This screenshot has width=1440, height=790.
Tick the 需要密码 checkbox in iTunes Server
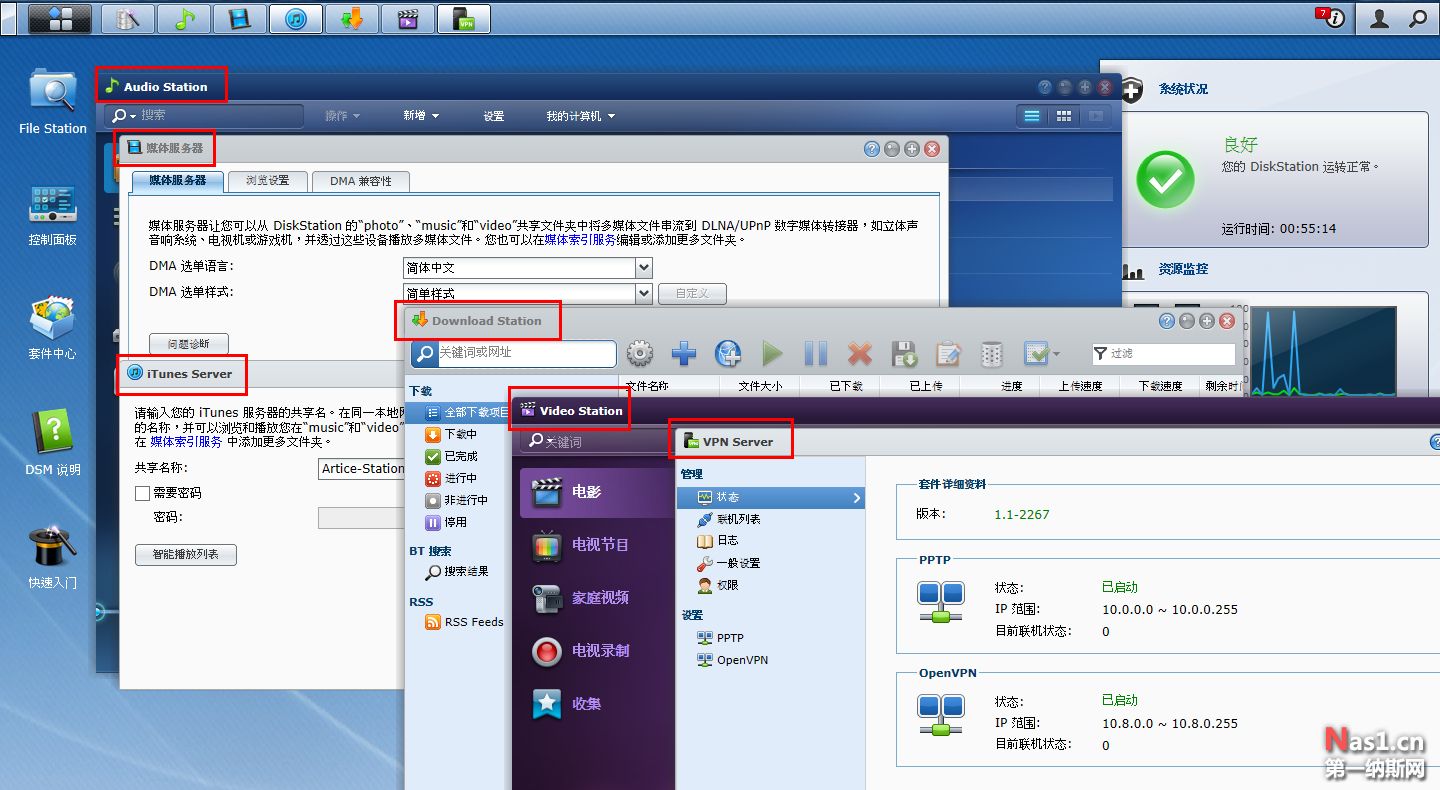tap(142, 493)
